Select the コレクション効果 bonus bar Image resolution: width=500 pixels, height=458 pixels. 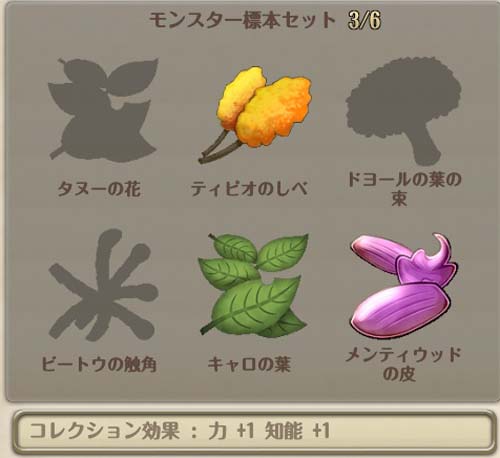click(254, 432)
